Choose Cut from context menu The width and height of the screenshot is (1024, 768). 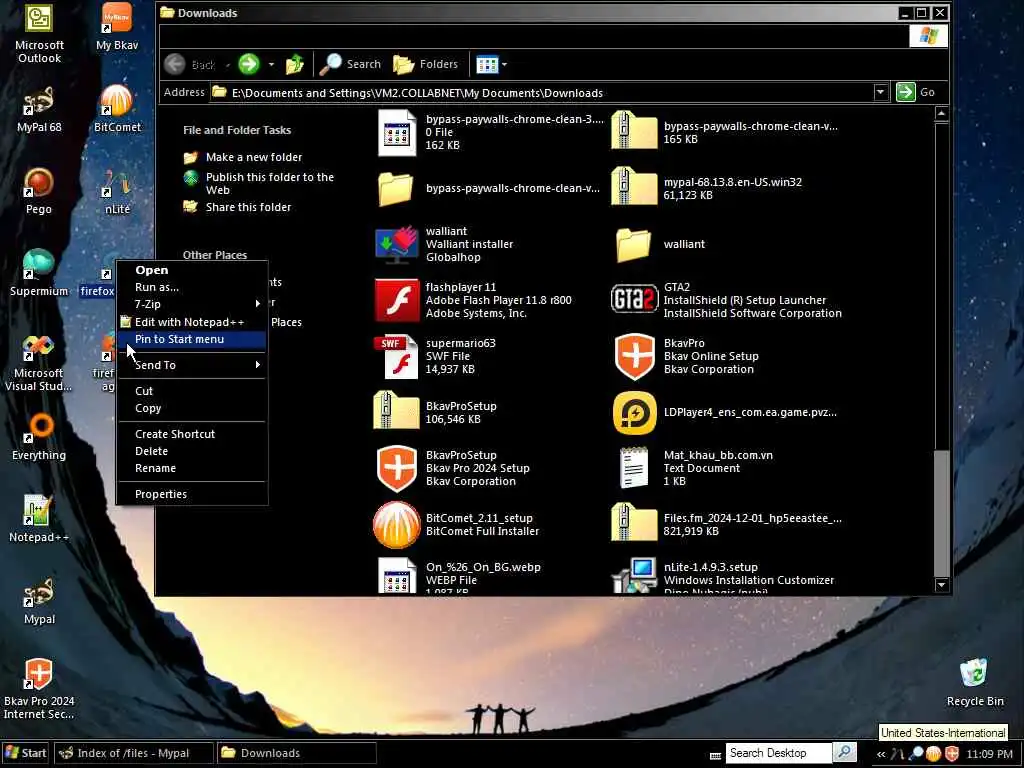[x=192, y=391]
